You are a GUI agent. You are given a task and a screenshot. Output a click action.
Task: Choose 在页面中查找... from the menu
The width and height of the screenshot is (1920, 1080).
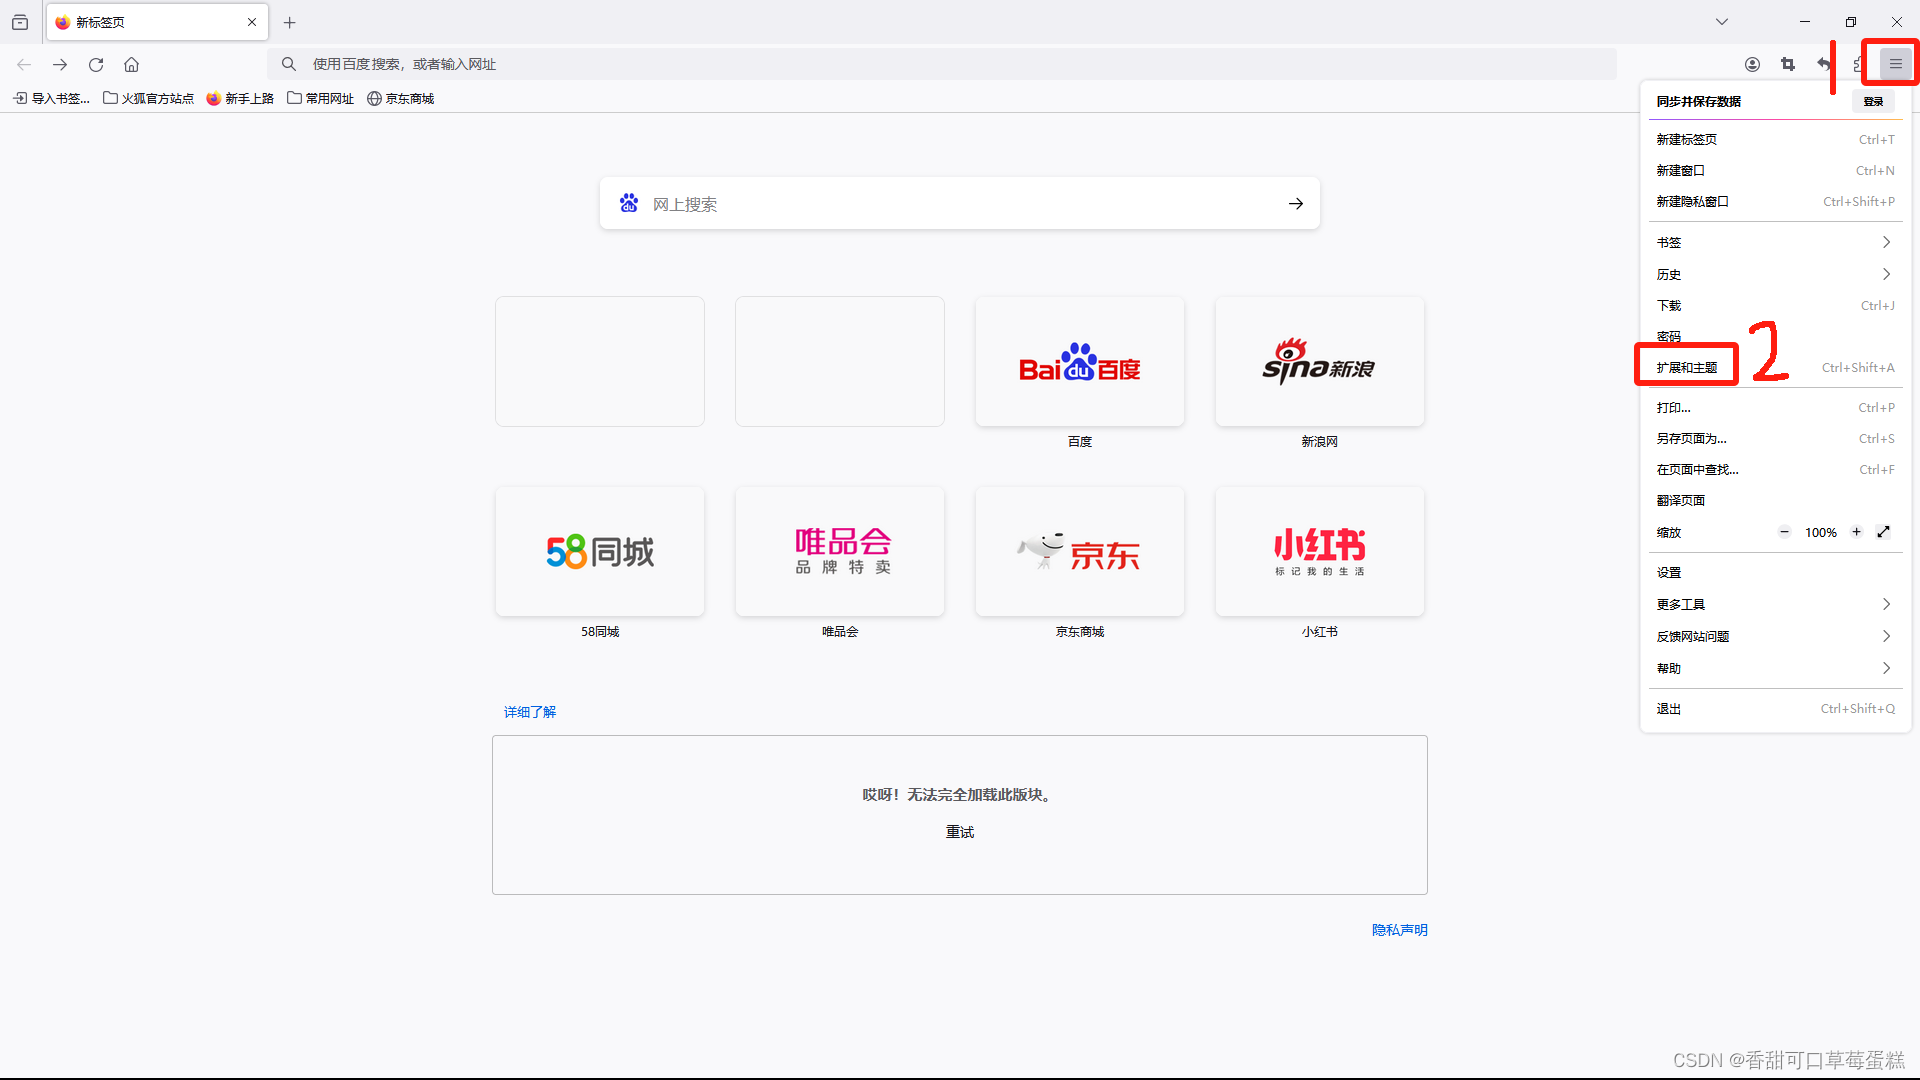tap(1775, 469)
